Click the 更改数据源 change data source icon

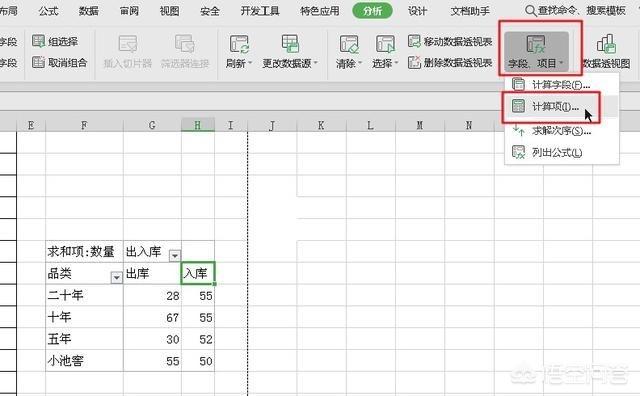tap(290, 44)
